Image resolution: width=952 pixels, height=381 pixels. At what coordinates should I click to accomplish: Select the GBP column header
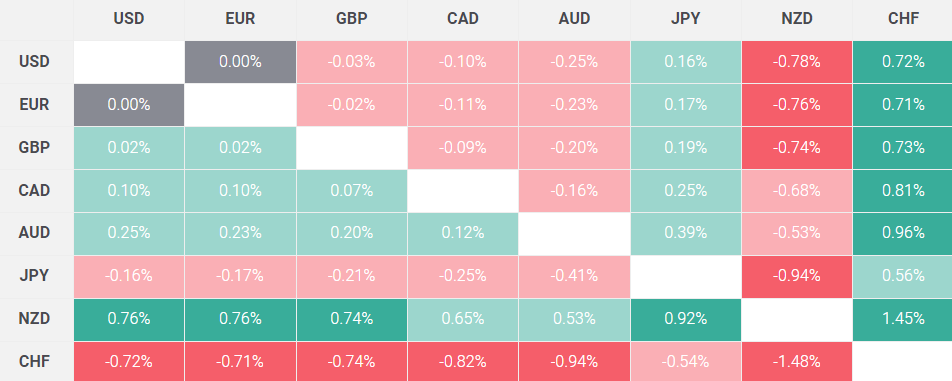pos(352,19)
